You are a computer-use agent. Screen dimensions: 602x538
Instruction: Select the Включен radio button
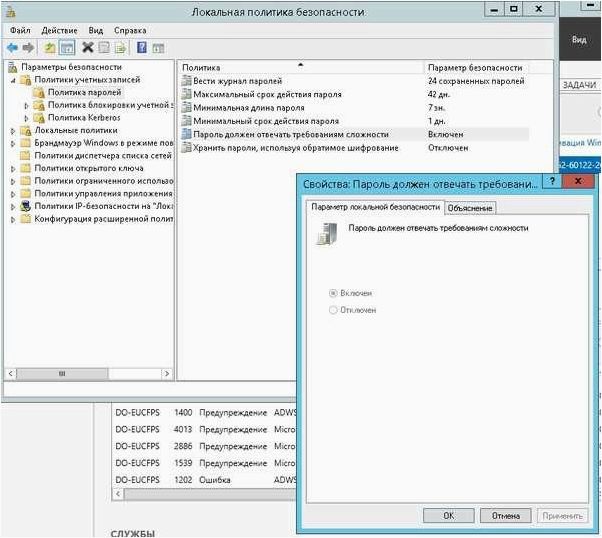[333, 293]
